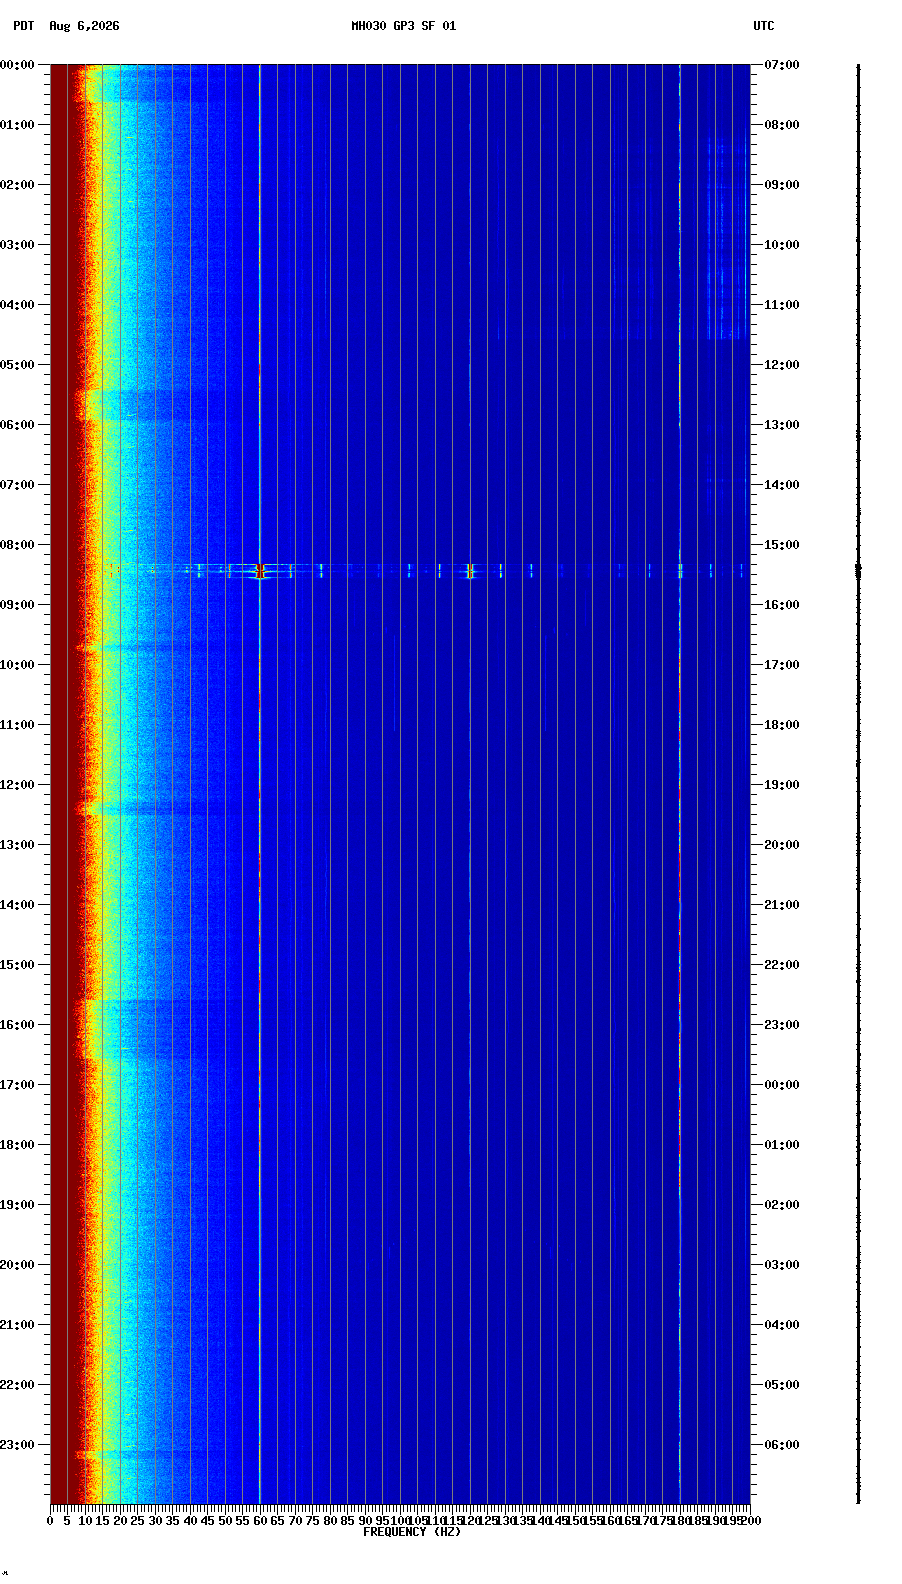Click the 08:00 PDT time label

pyautogui.click(x=17, y=545)
